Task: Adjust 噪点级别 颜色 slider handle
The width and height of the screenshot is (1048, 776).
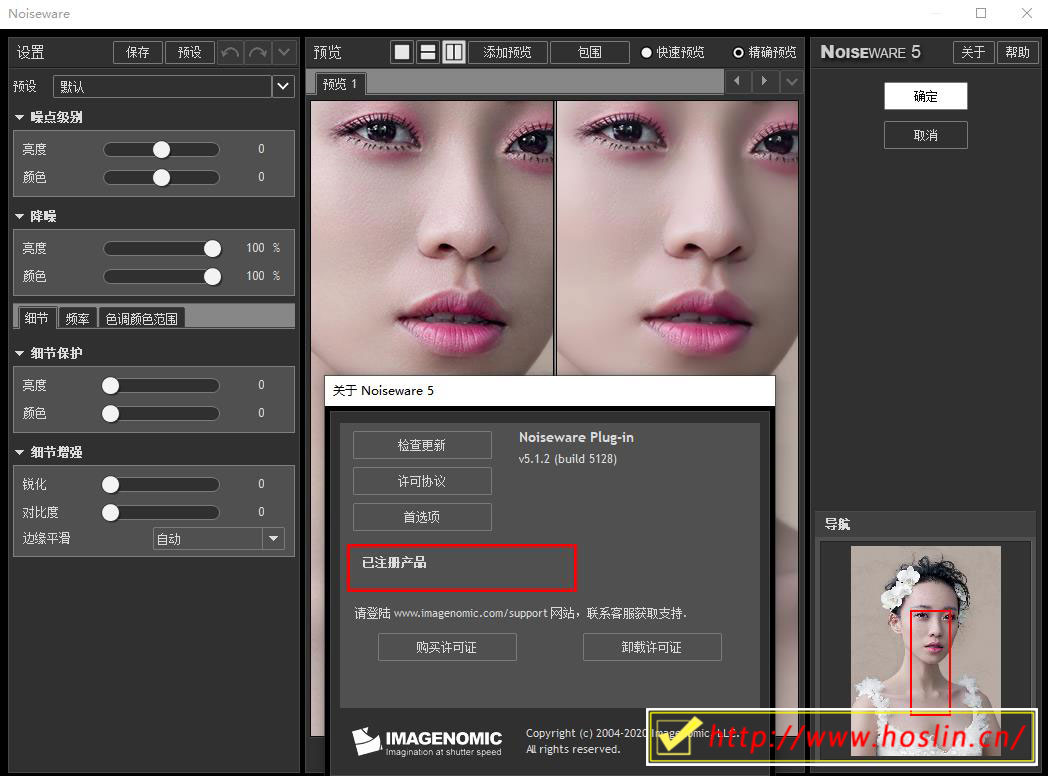Action: click(161, 178)
